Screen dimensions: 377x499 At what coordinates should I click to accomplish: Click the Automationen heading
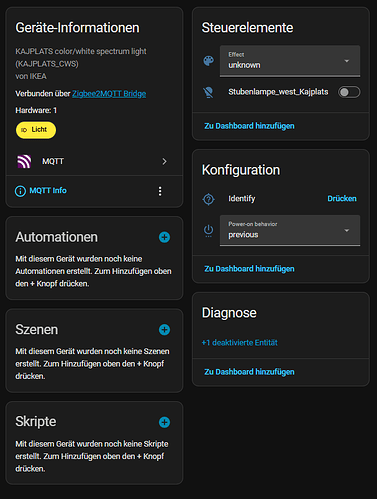(57, 237)
